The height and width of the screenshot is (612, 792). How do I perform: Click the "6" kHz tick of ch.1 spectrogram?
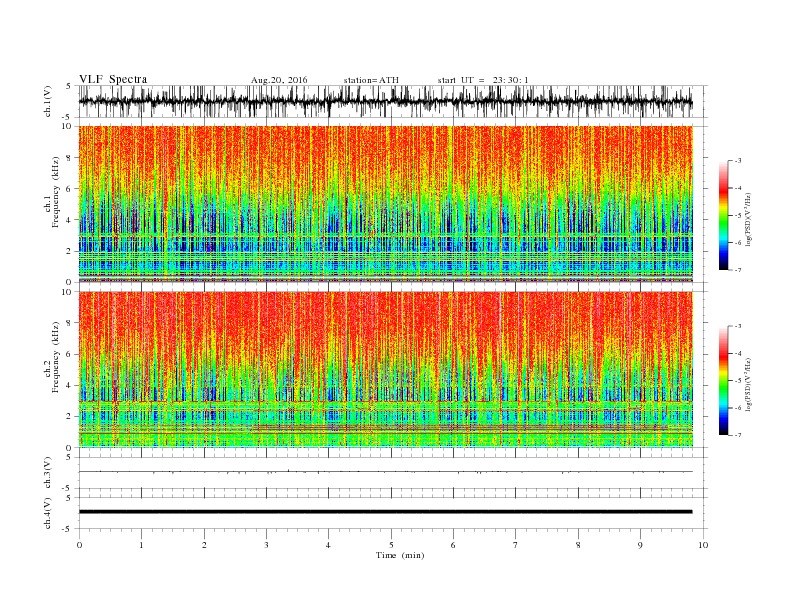(x=70, y=188)
